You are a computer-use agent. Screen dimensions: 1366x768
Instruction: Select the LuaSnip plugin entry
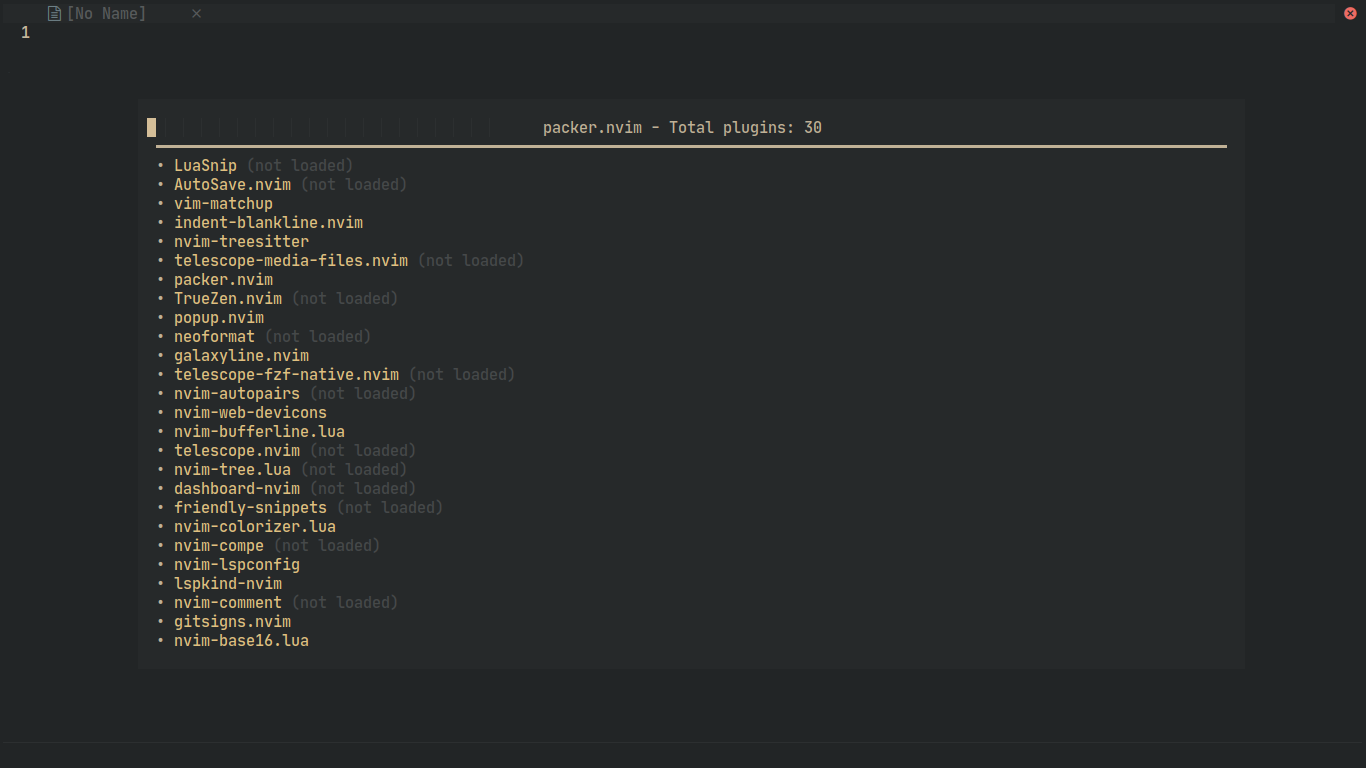pyautogui.click(x=205, y=165)
